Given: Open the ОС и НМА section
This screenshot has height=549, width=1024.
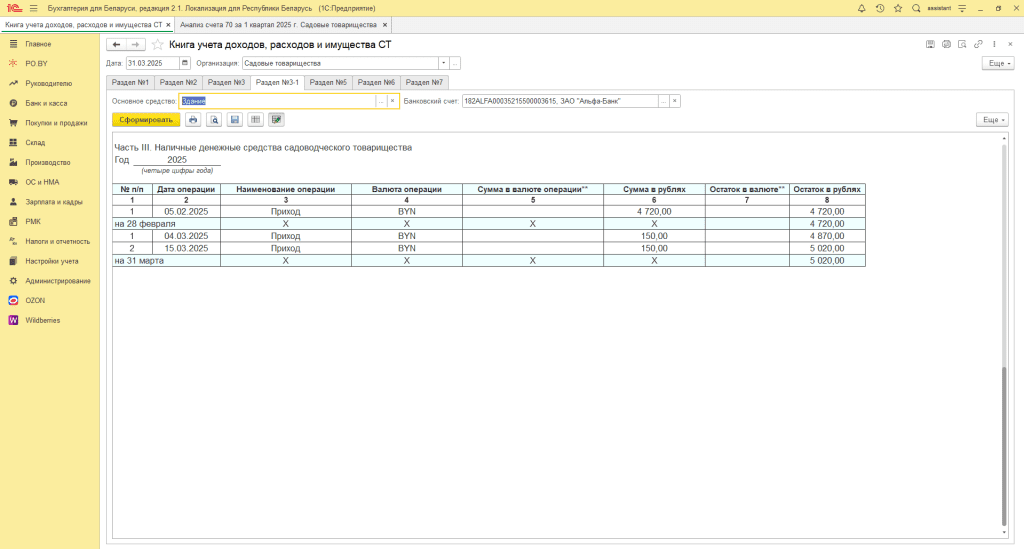Looking at the screenshot, I should click(x=50, y=182).
